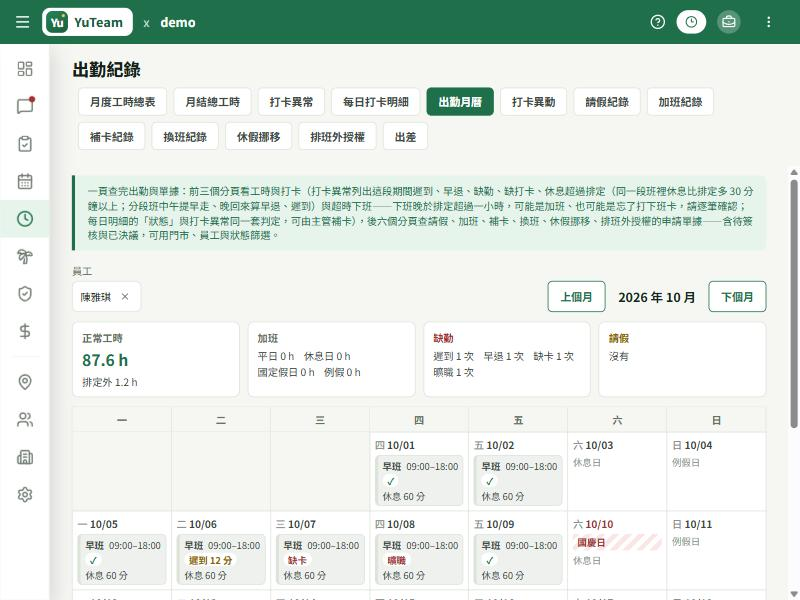This screenshot has width=800, height=600.
Task: Open the 10/02 早班 shift card
Action: (518, 481)
